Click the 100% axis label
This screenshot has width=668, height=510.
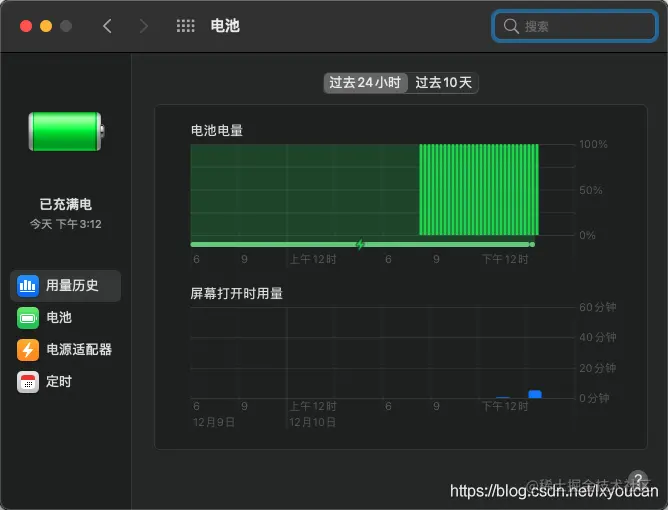click(x=593, y=144)
